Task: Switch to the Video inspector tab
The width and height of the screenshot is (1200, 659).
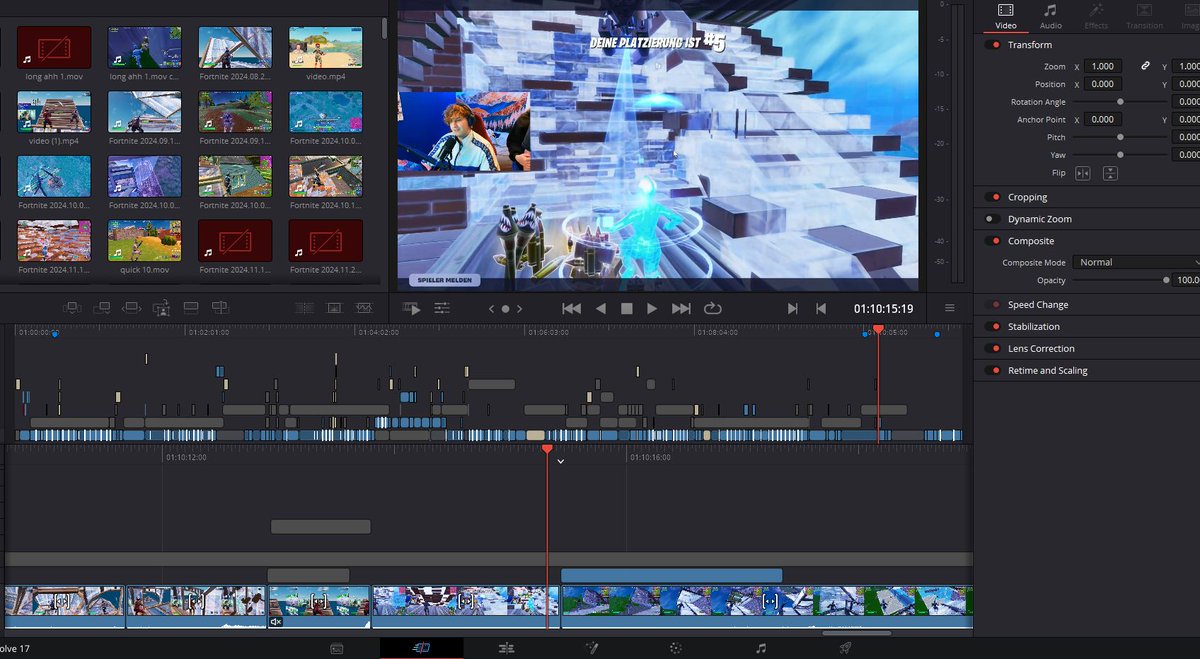Action: click(x=1006, y=16)
